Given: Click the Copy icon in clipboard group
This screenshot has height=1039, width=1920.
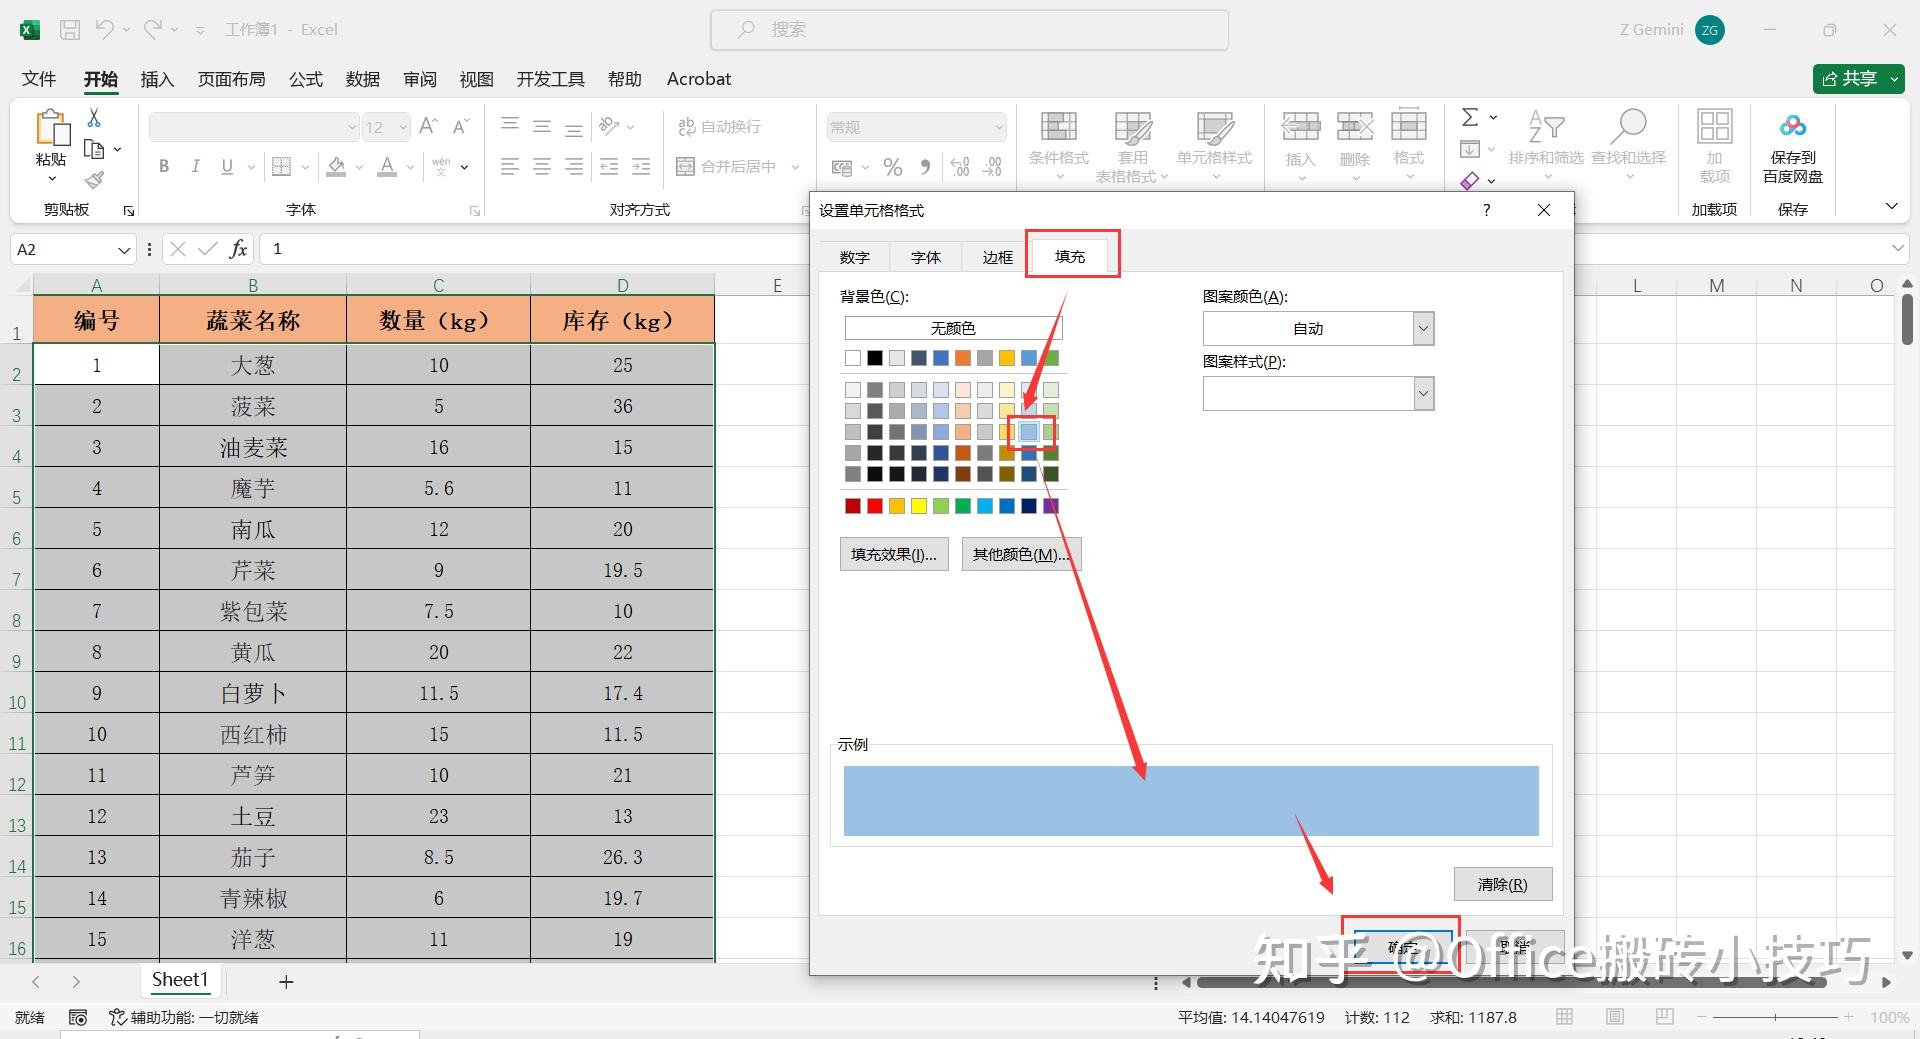Looking at the screenshot, I should [95, 150].
